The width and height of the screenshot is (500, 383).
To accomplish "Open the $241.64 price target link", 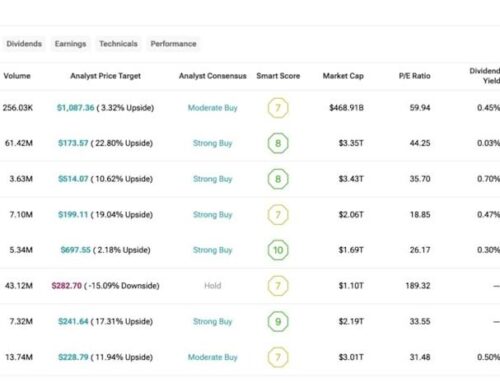I will pos(73,321).
